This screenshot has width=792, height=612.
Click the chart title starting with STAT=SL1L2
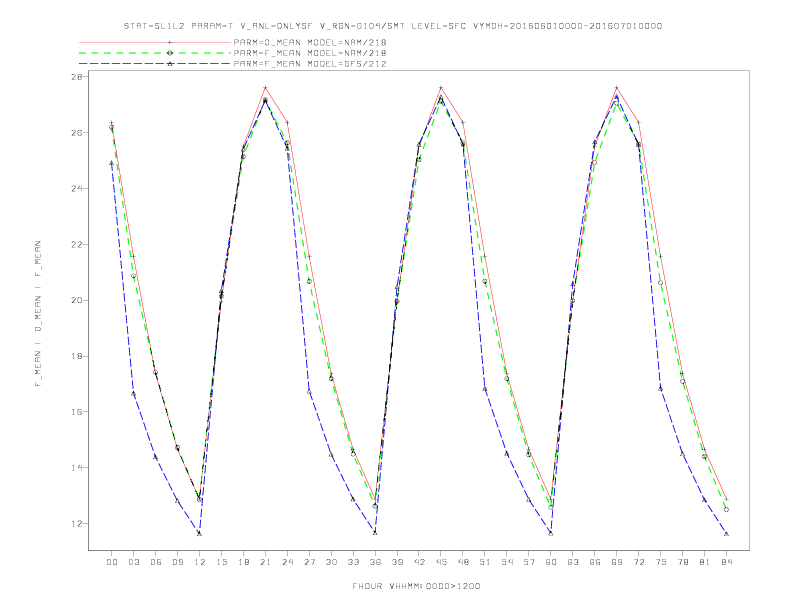click(x=392, y=26)
